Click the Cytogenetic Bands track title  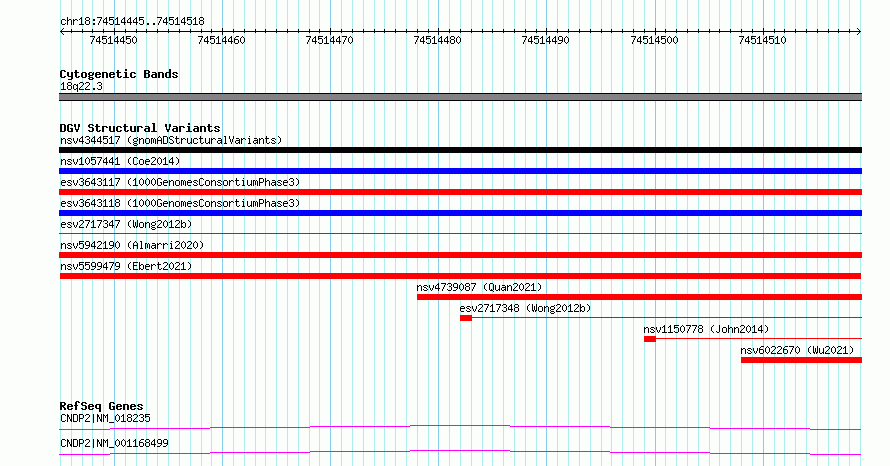tap(119, 74)
